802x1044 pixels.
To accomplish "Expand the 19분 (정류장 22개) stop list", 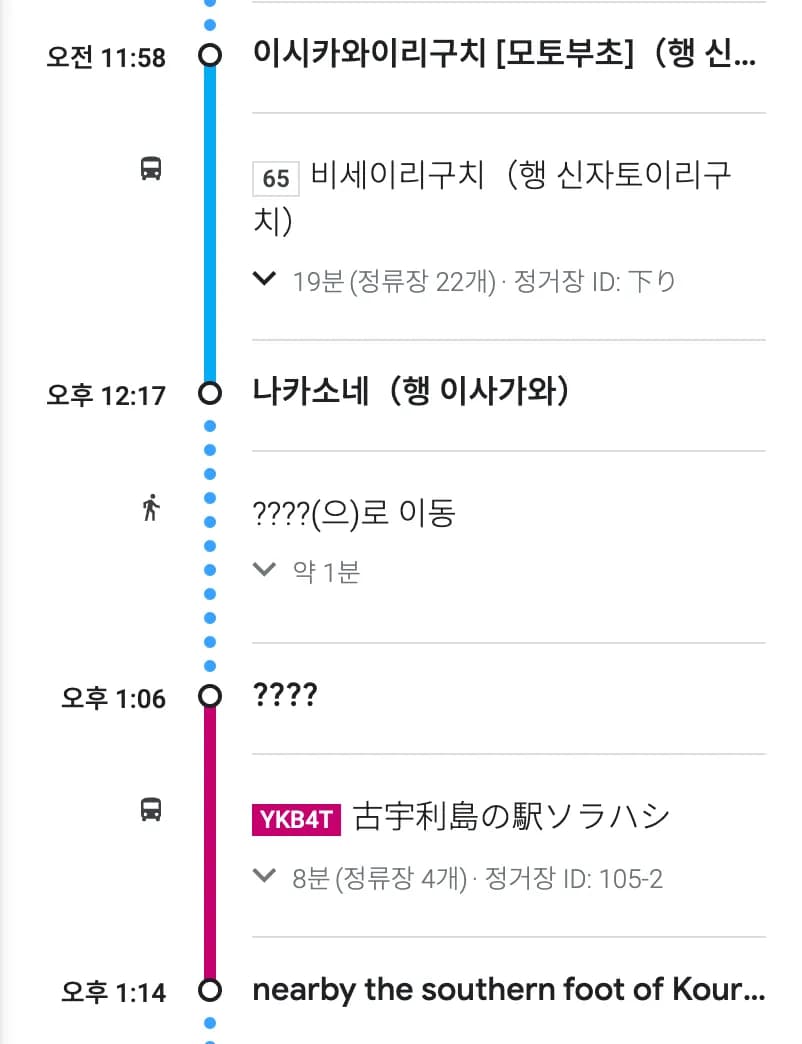I will [264, 280].
